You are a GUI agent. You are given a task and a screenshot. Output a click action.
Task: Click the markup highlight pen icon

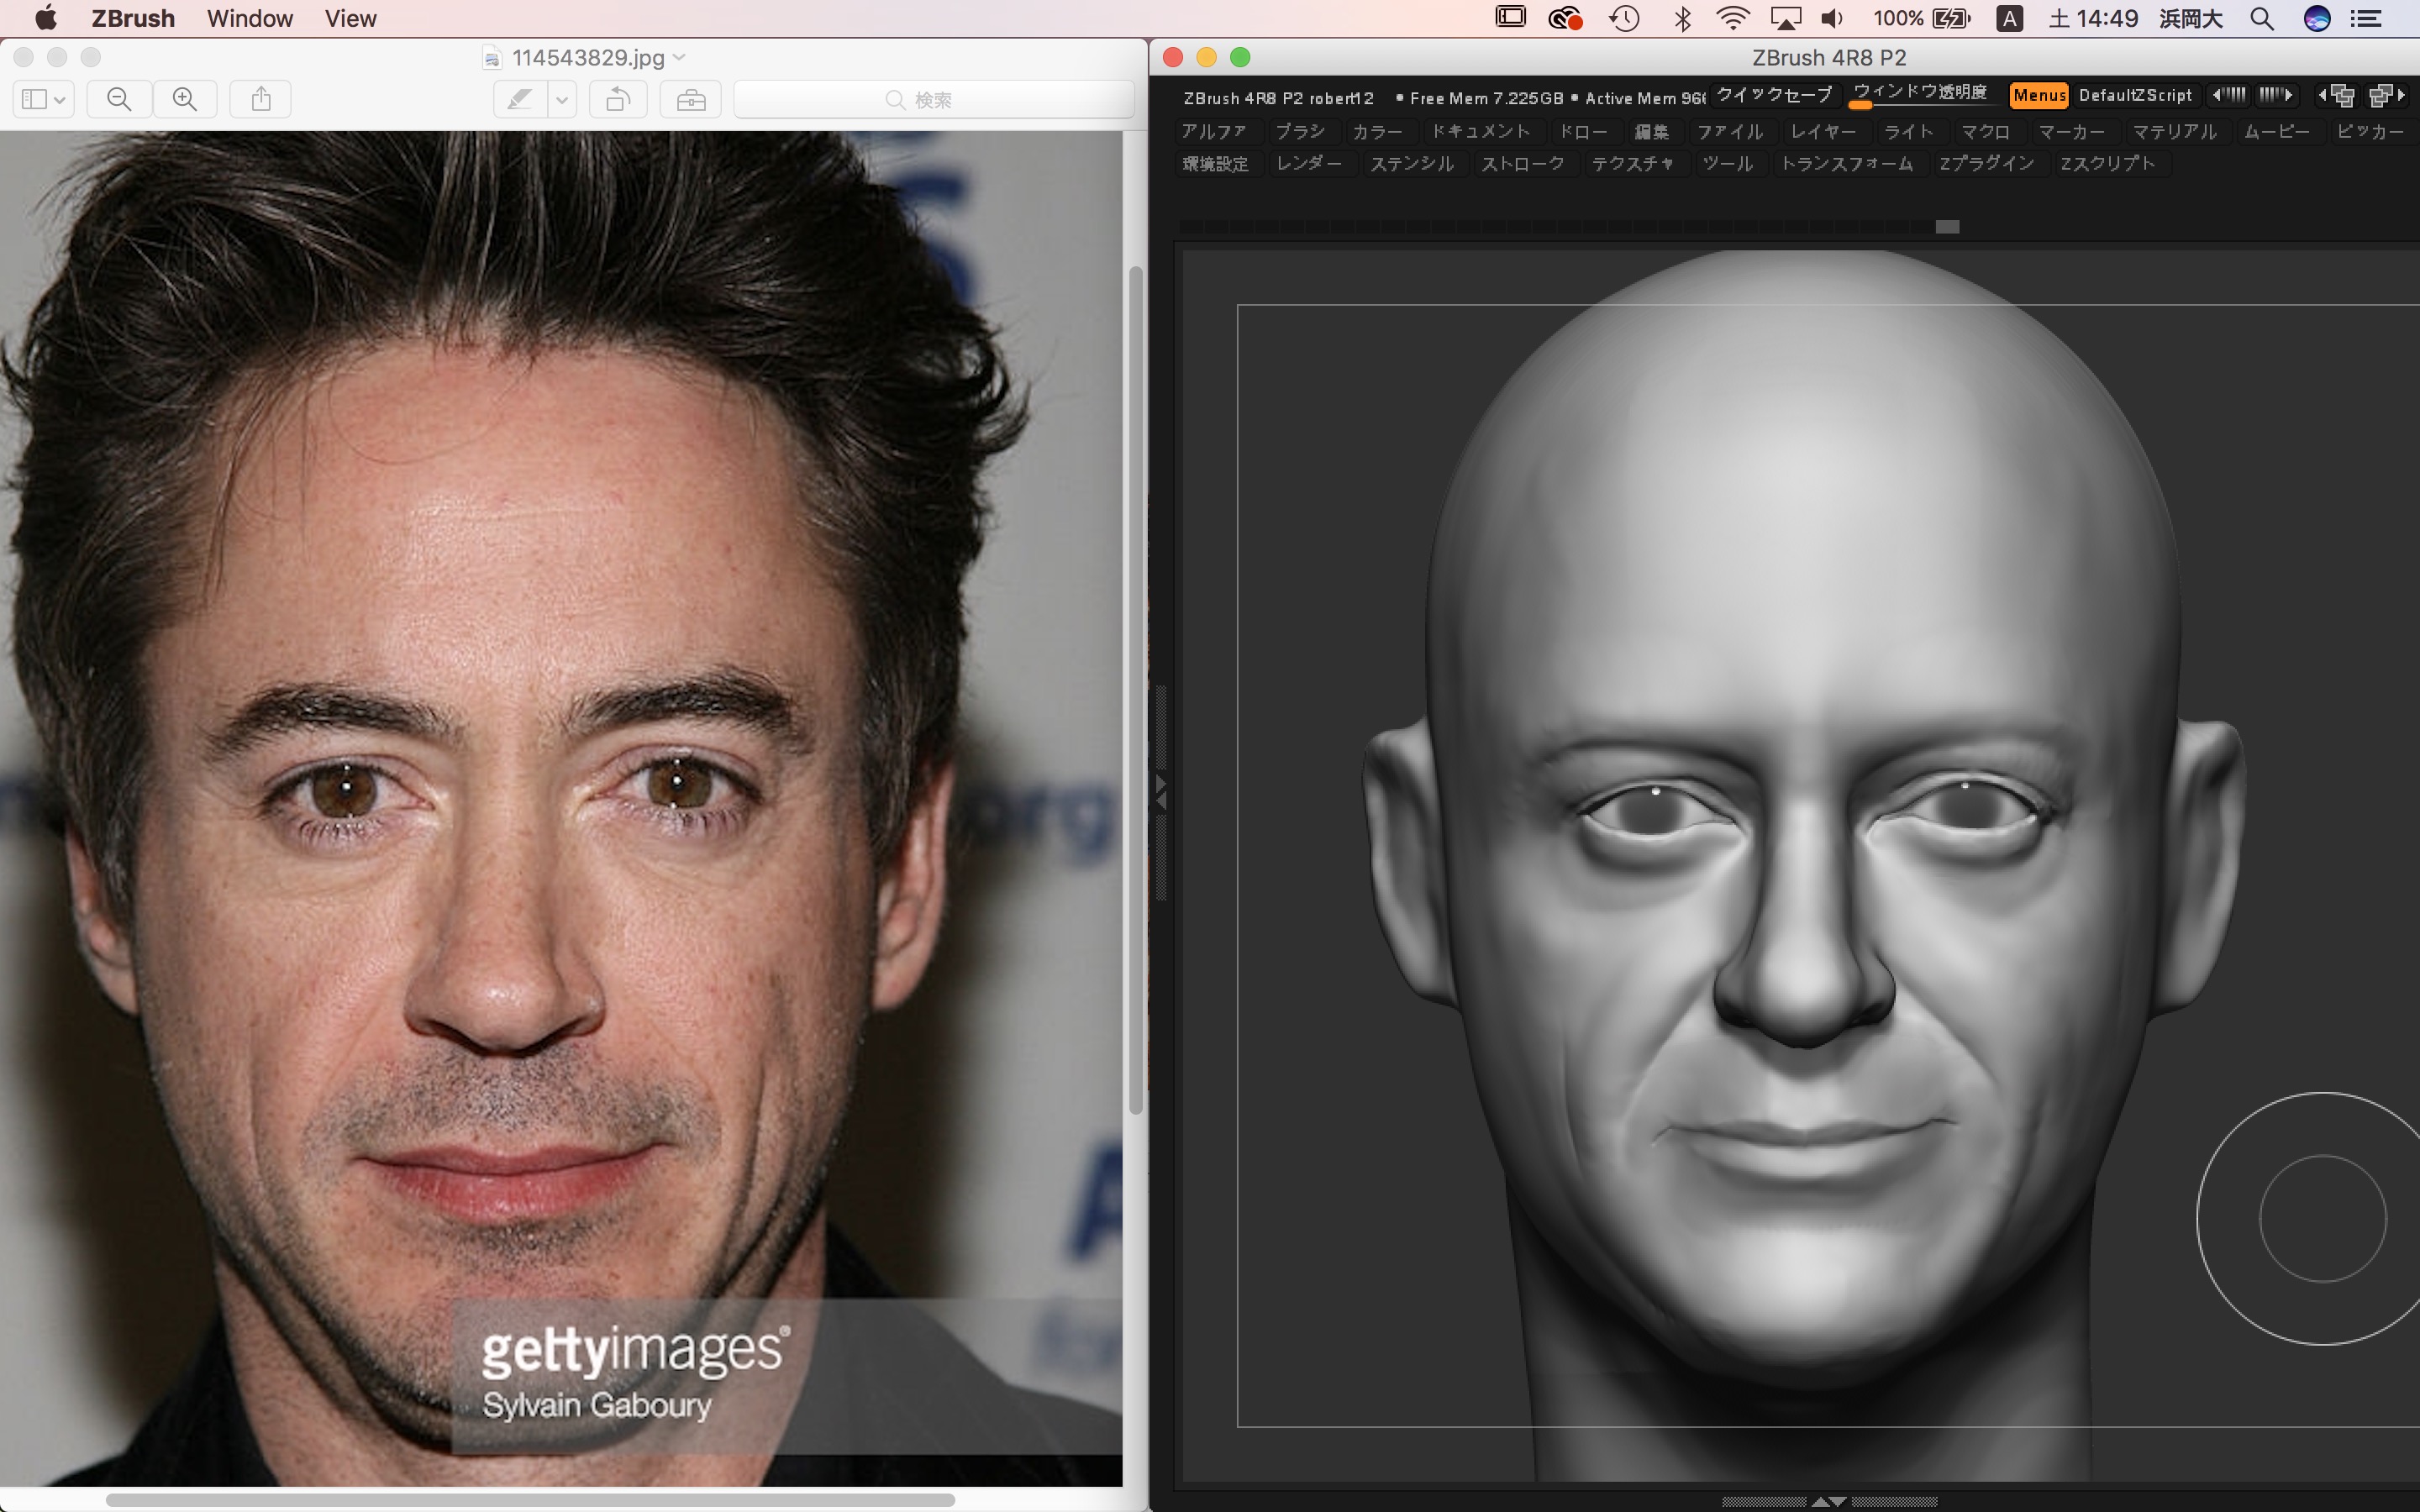[520, 99]
